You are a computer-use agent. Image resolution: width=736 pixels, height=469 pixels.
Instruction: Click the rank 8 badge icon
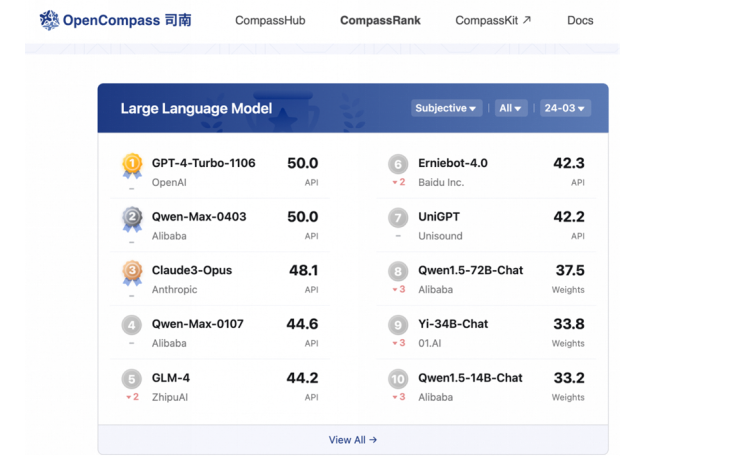pos(398,271)
